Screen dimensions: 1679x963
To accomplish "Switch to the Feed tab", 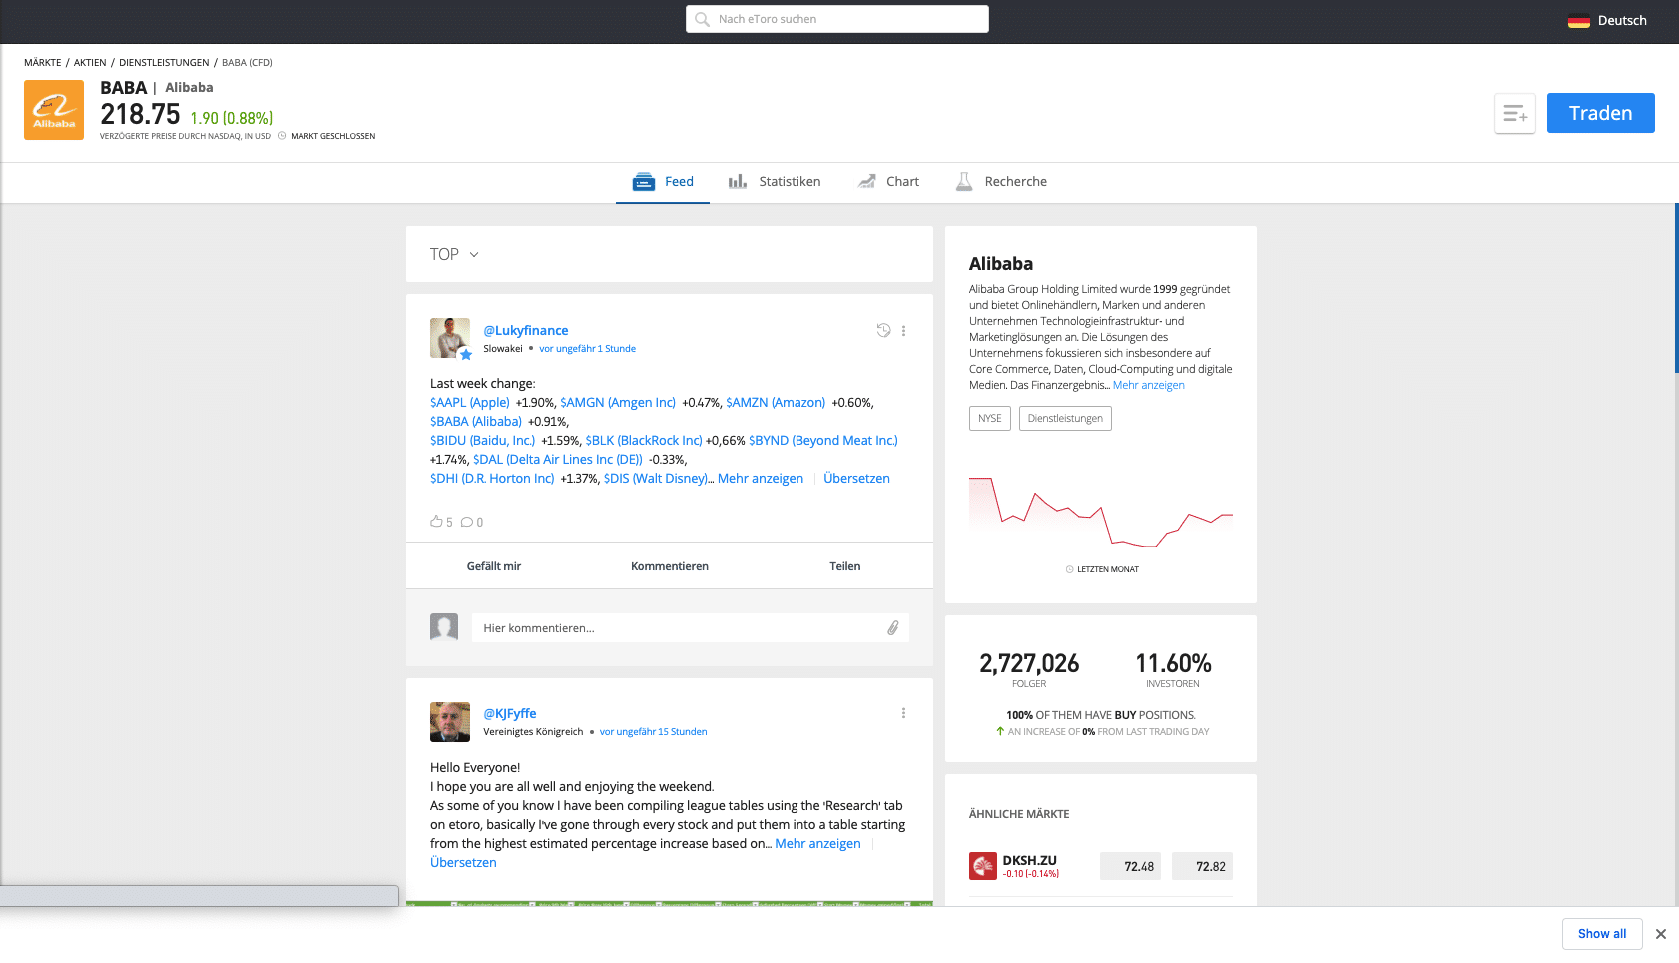I will (x=663, y=181).
